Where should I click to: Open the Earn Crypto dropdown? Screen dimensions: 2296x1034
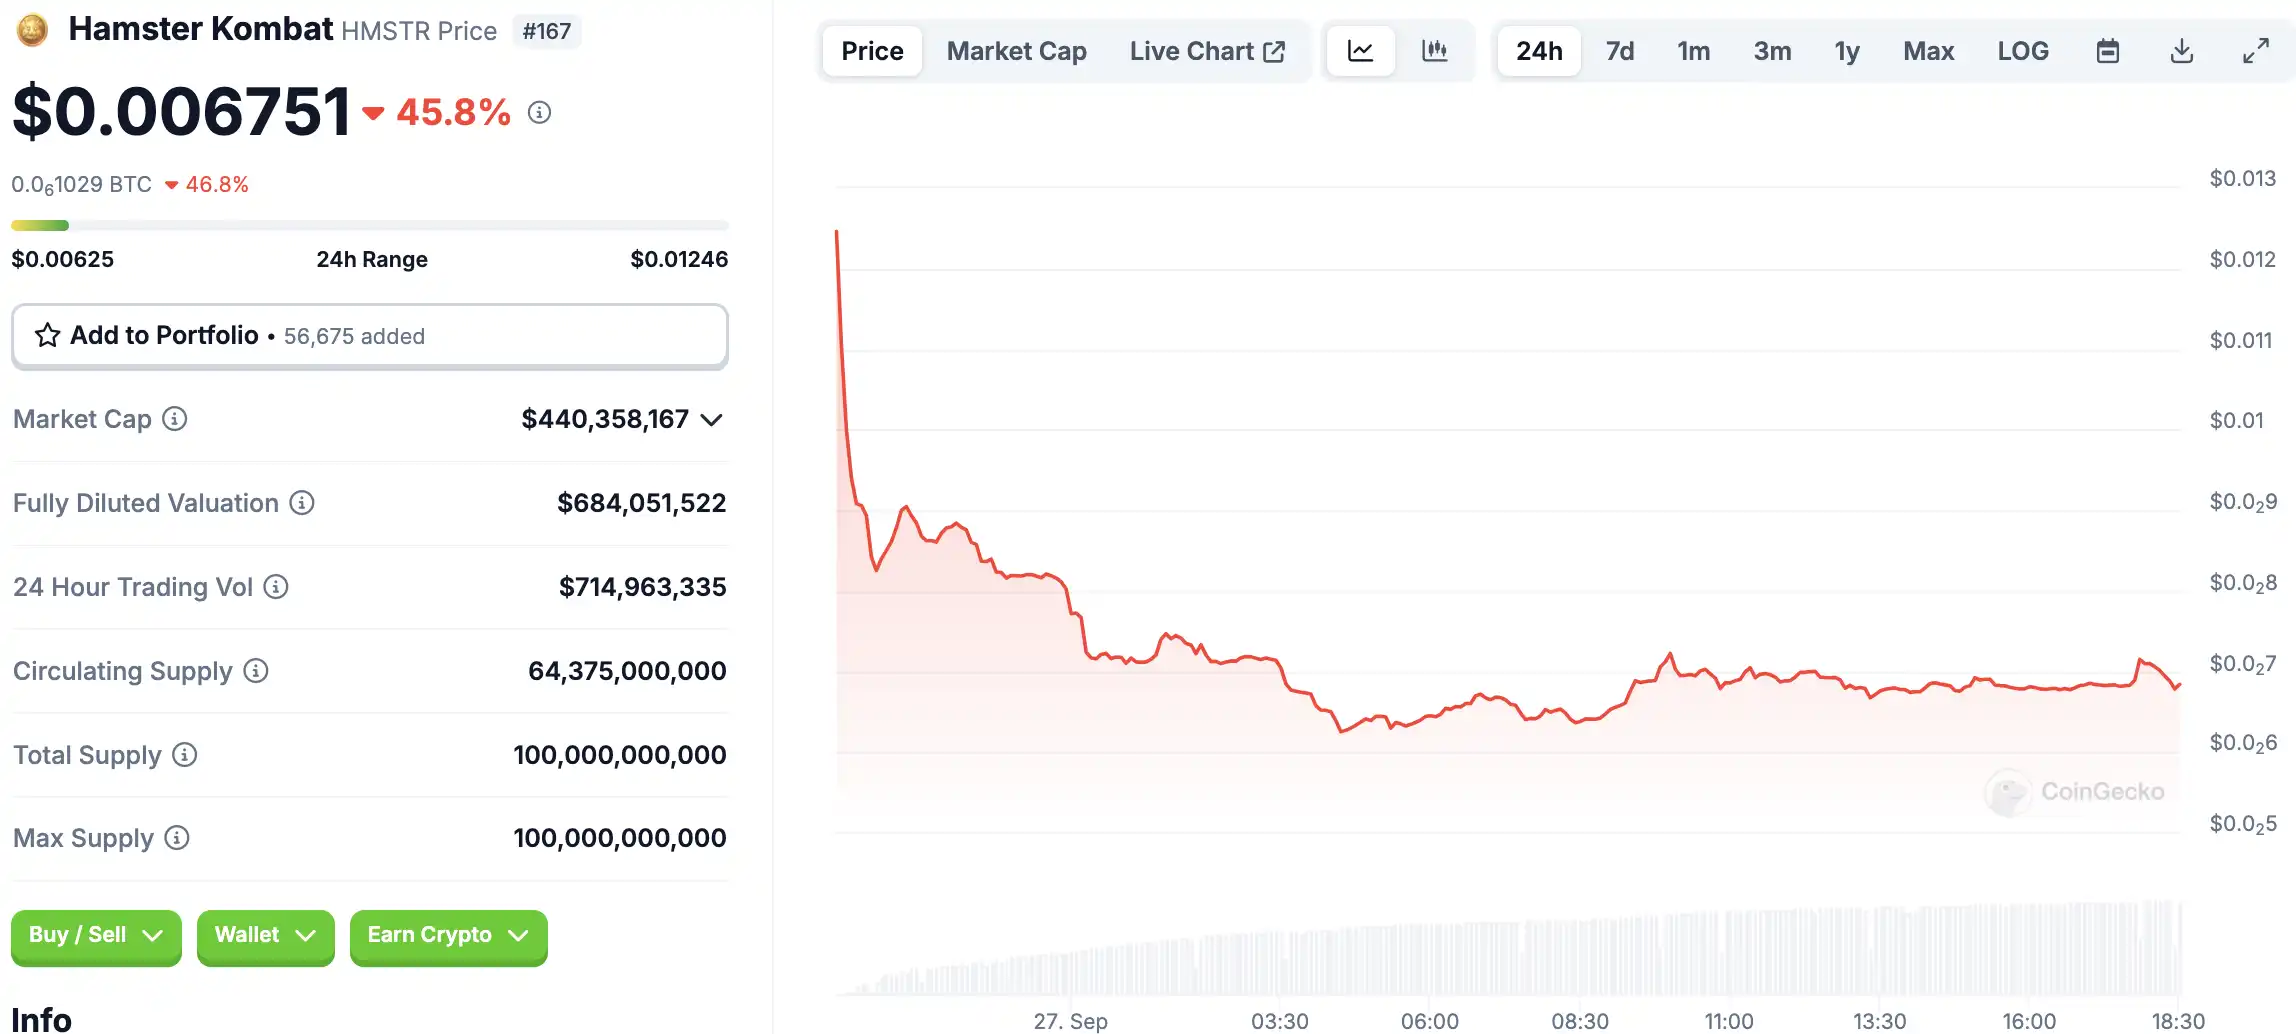pyautogui.click(x=448, y=936)
